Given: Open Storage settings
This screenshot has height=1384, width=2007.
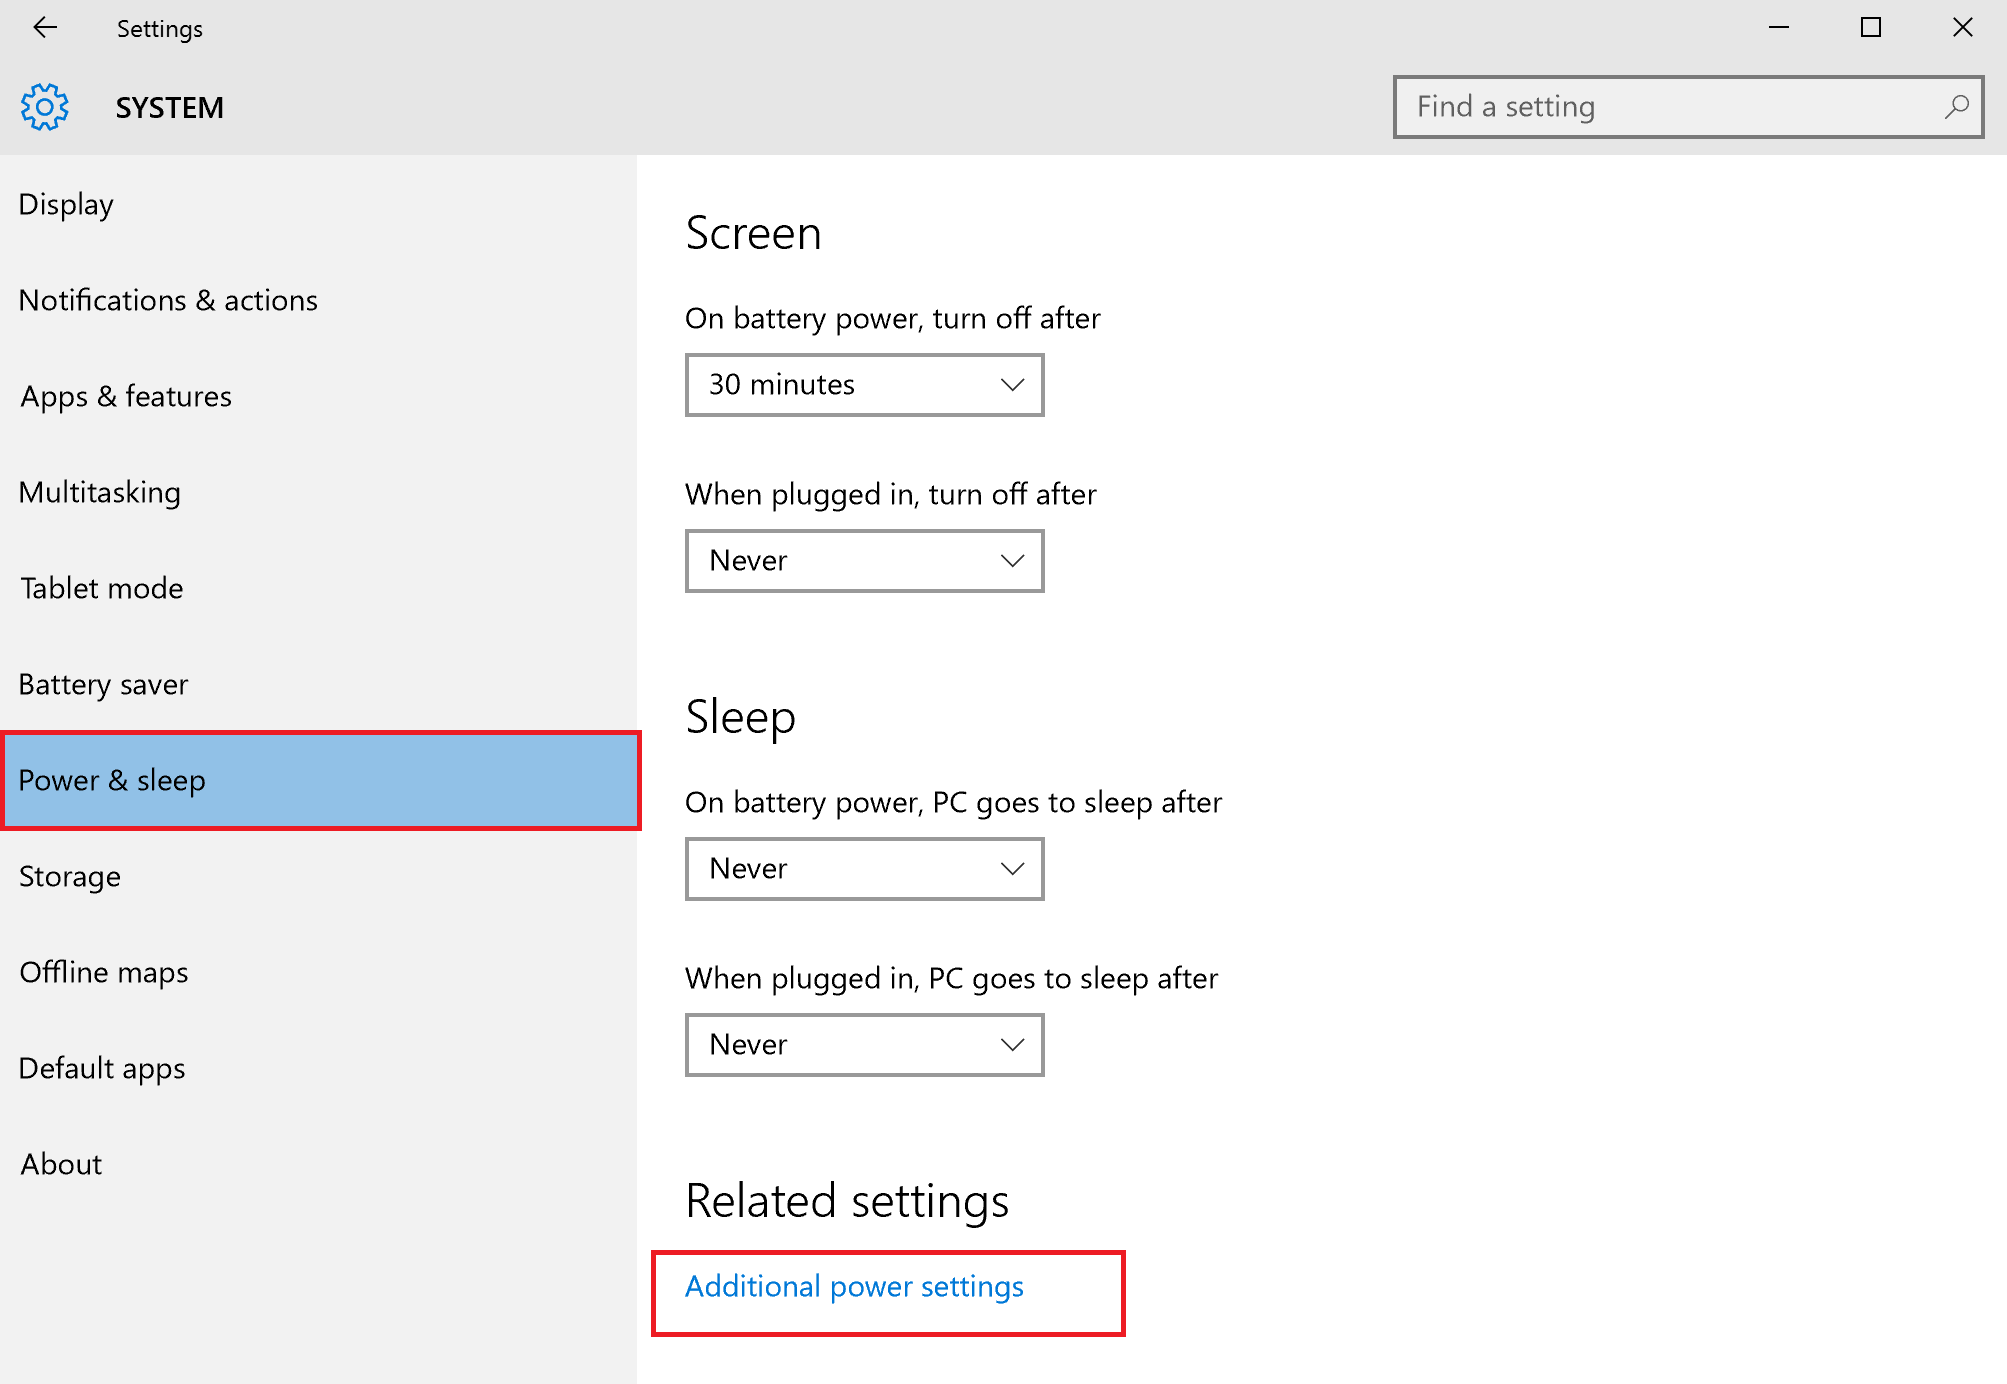Looking at the screenshot, I should pyautogui.click(x=69, y=876).
